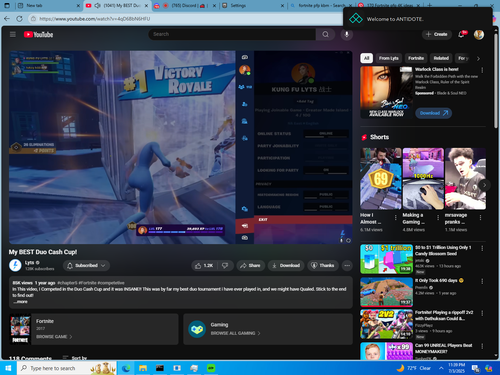Like the video with thumbs up

pos(204,265)
